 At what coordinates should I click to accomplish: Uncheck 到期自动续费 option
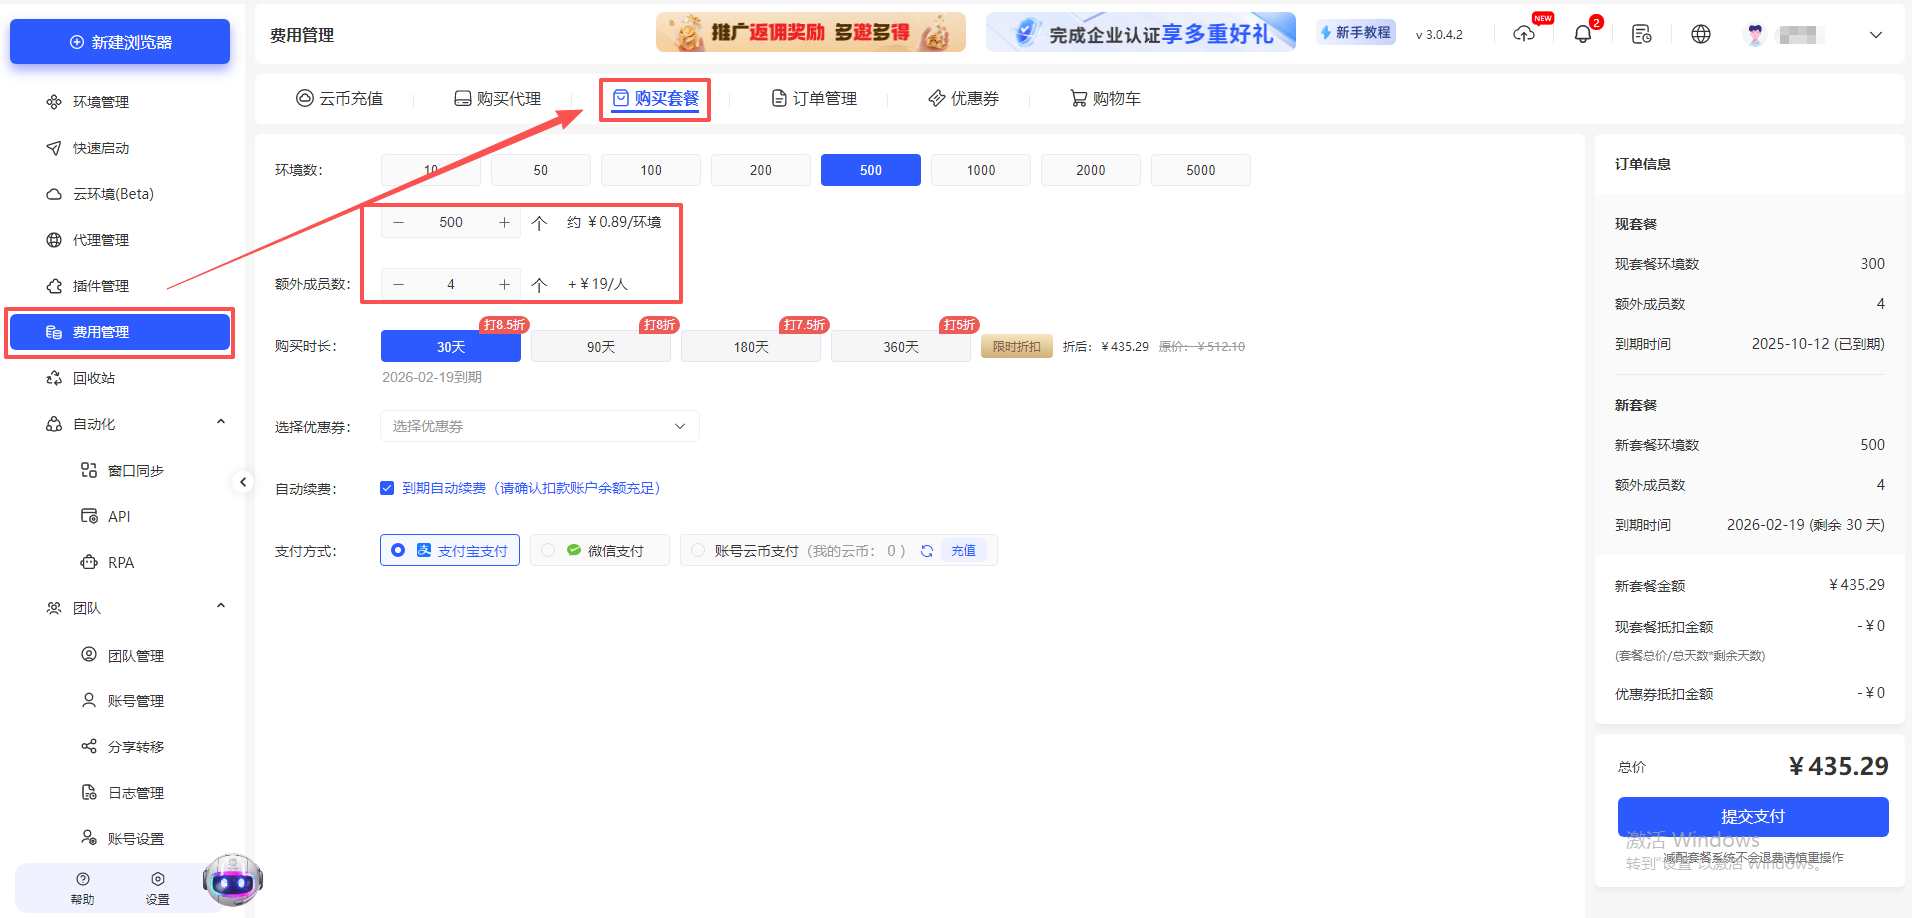pos(387,488)
